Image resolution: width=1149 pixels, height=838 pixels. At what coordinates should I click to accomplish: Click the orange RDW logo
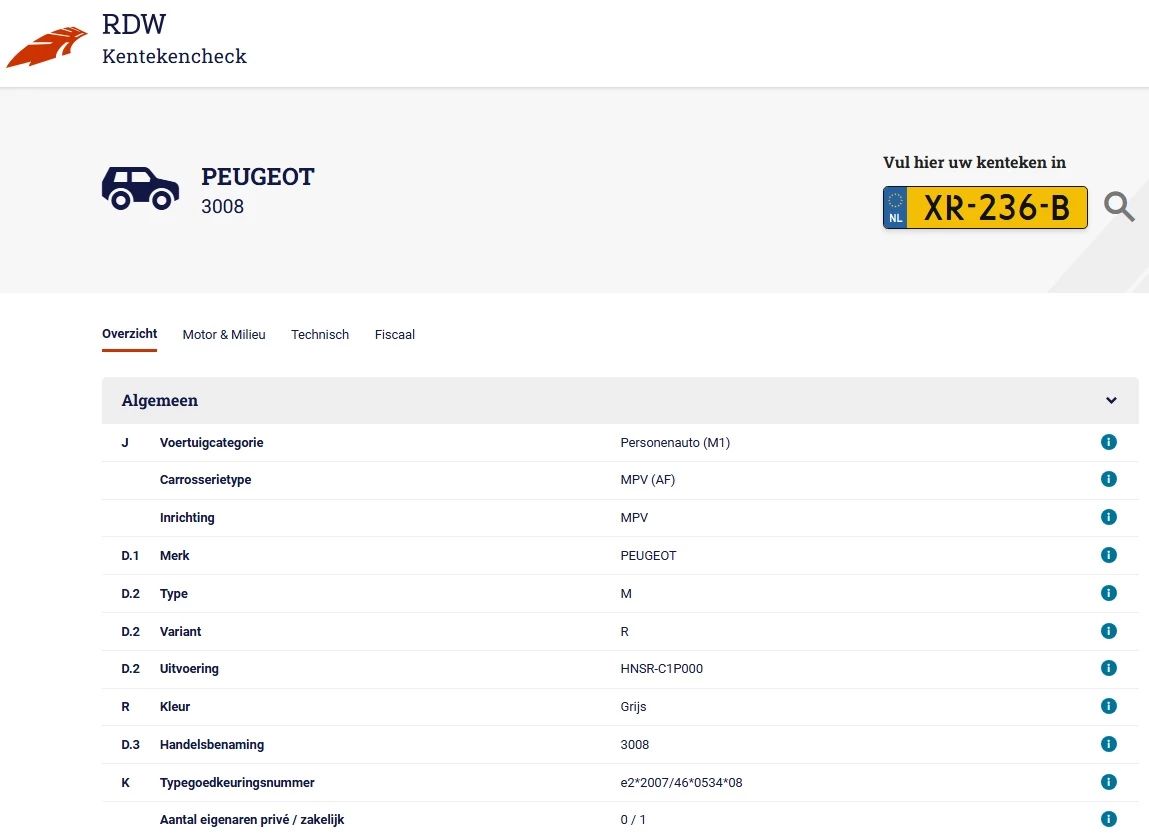[46, 42]
